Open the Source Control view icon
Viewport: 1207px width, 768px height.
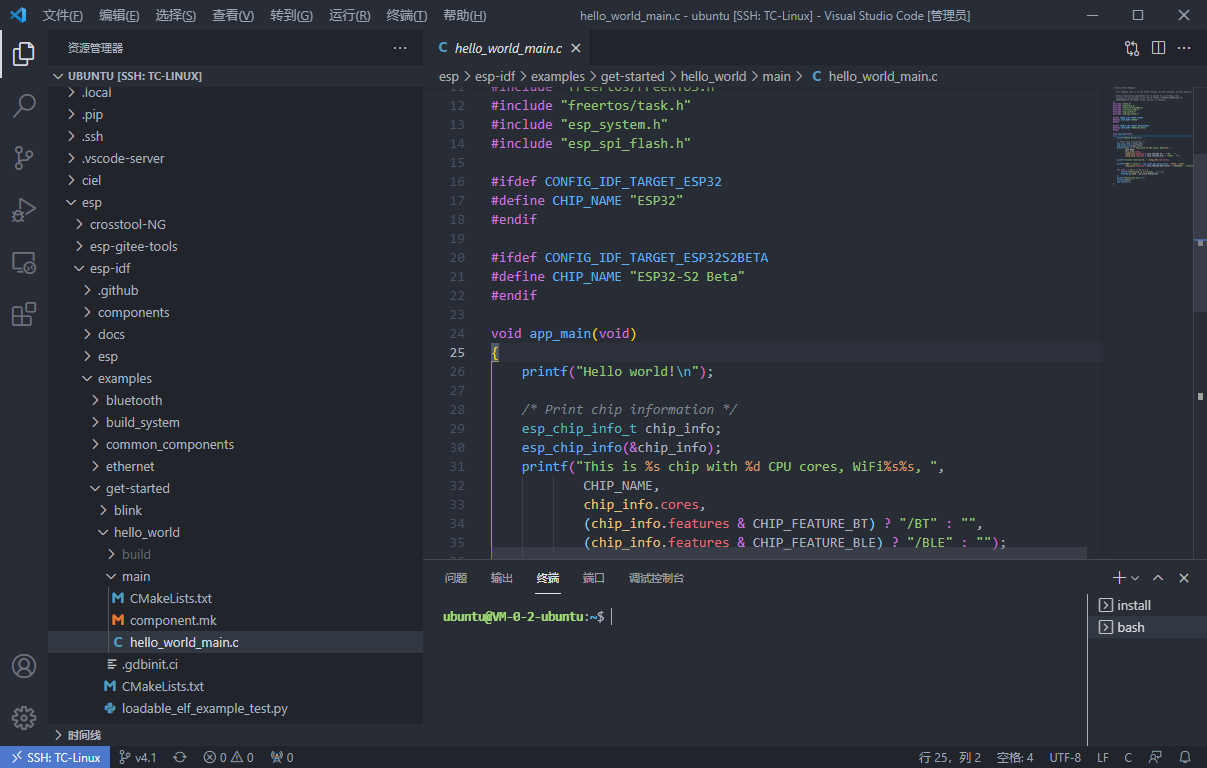24,158
